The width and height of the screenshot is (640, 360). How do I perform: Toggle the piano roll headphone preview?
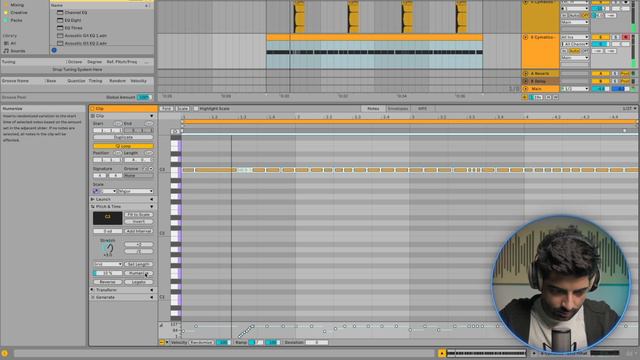tap(175, 131)
